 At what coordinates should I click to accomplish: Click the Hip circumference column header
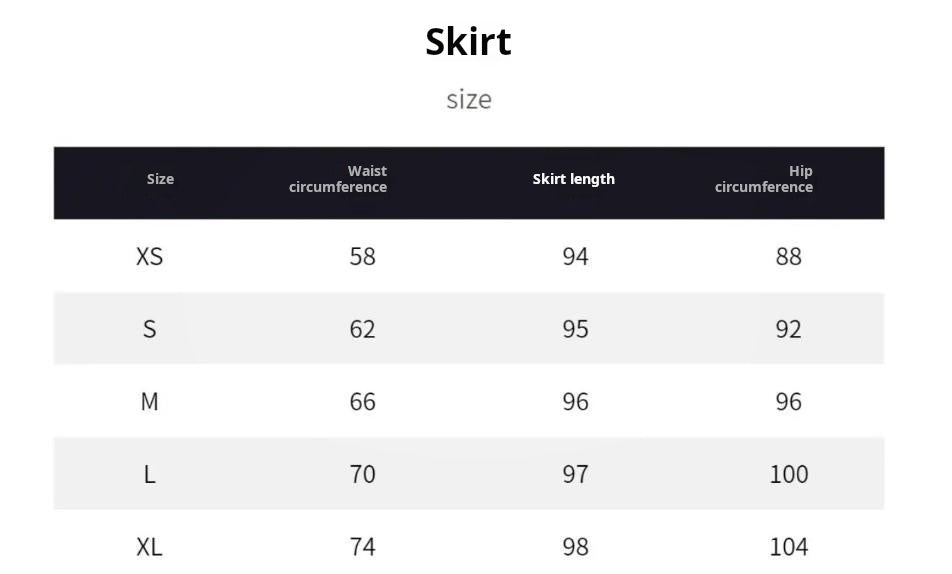pos(764,179)
